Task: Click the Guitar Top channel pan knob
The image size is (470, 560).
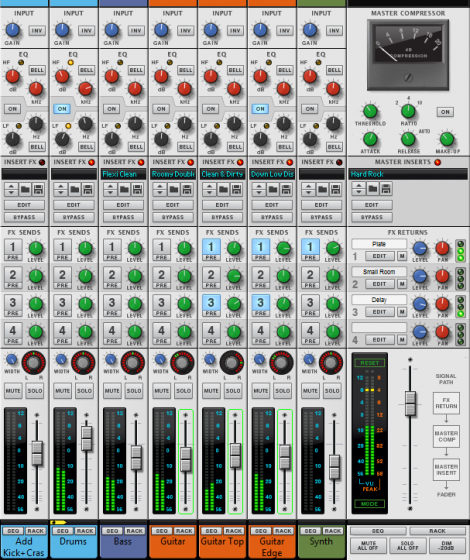Action: [x=231, y=362]
